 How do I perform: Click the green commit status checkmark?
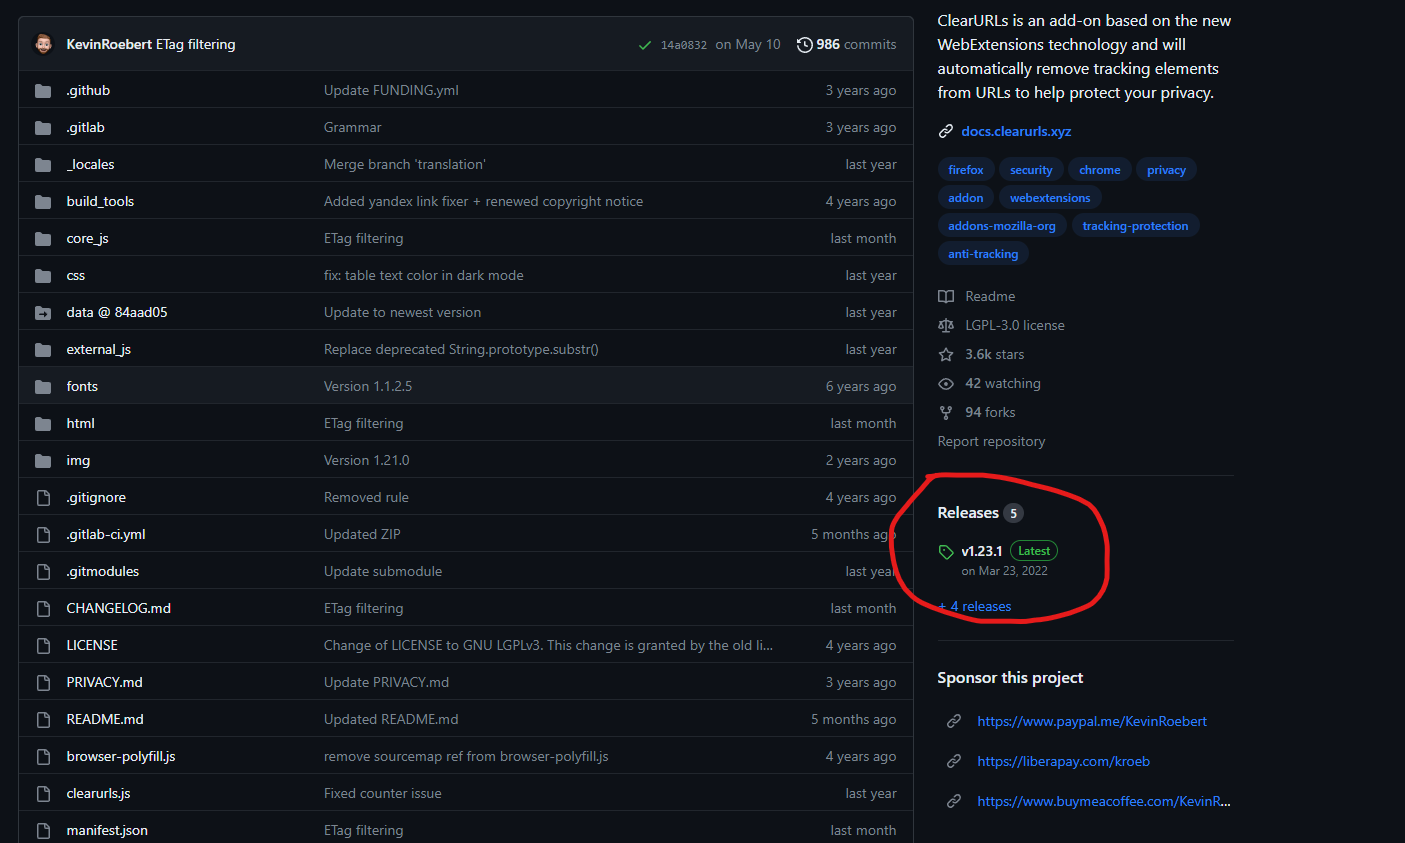tap(645, 45)
